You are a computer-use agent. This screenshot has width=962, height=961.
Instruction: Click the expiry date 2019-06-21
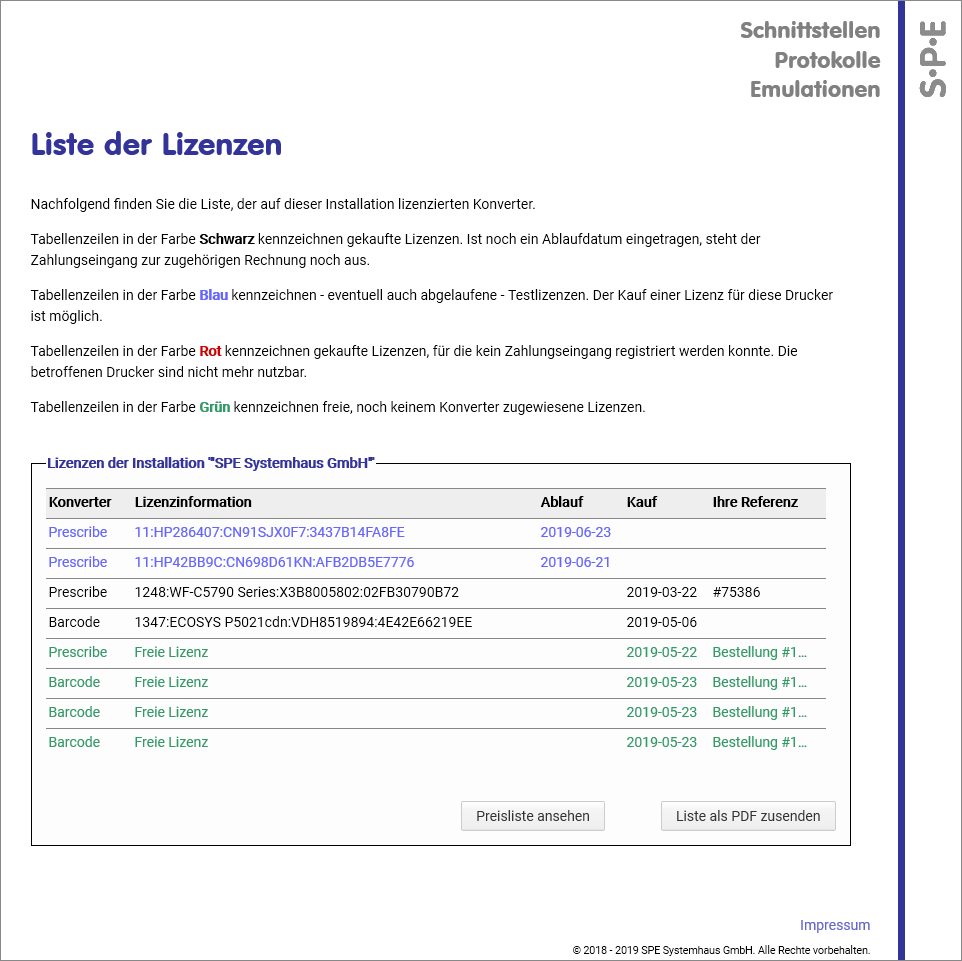[x=575, y=562]
